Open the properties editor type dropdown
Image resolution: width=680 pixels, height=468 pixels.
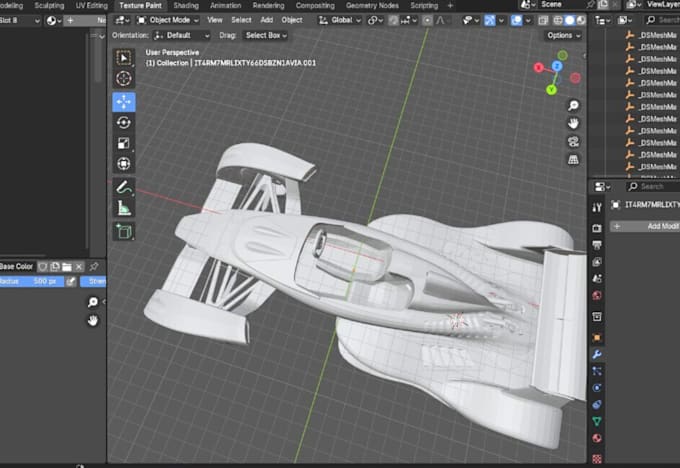(602, 187)
